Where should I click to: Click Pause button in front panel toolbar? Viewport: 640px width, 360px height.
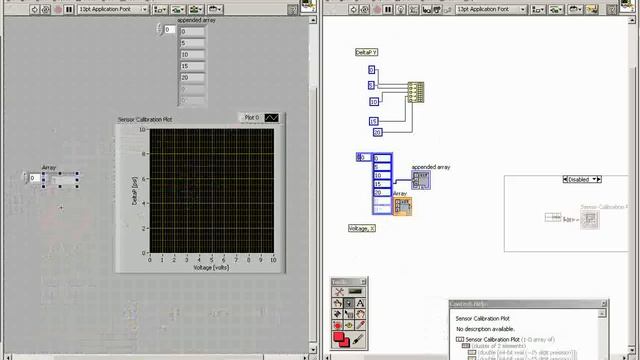(x=69, y=9)
